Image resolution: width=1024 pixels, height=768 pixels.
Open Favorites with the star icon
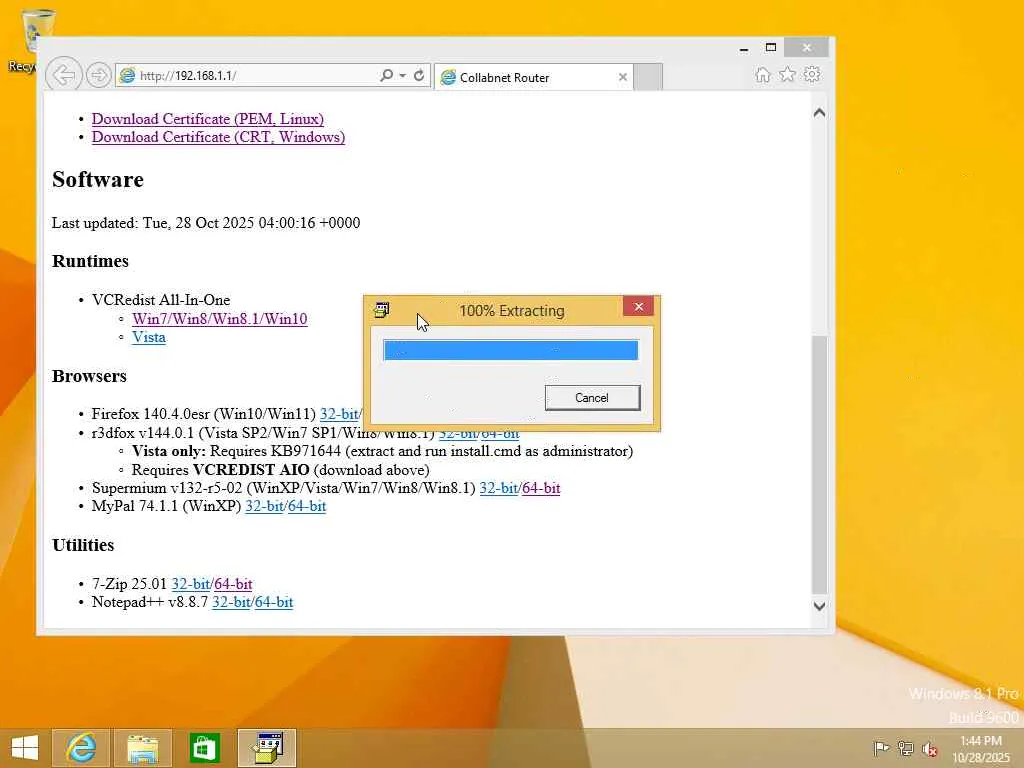click(787, 74)
